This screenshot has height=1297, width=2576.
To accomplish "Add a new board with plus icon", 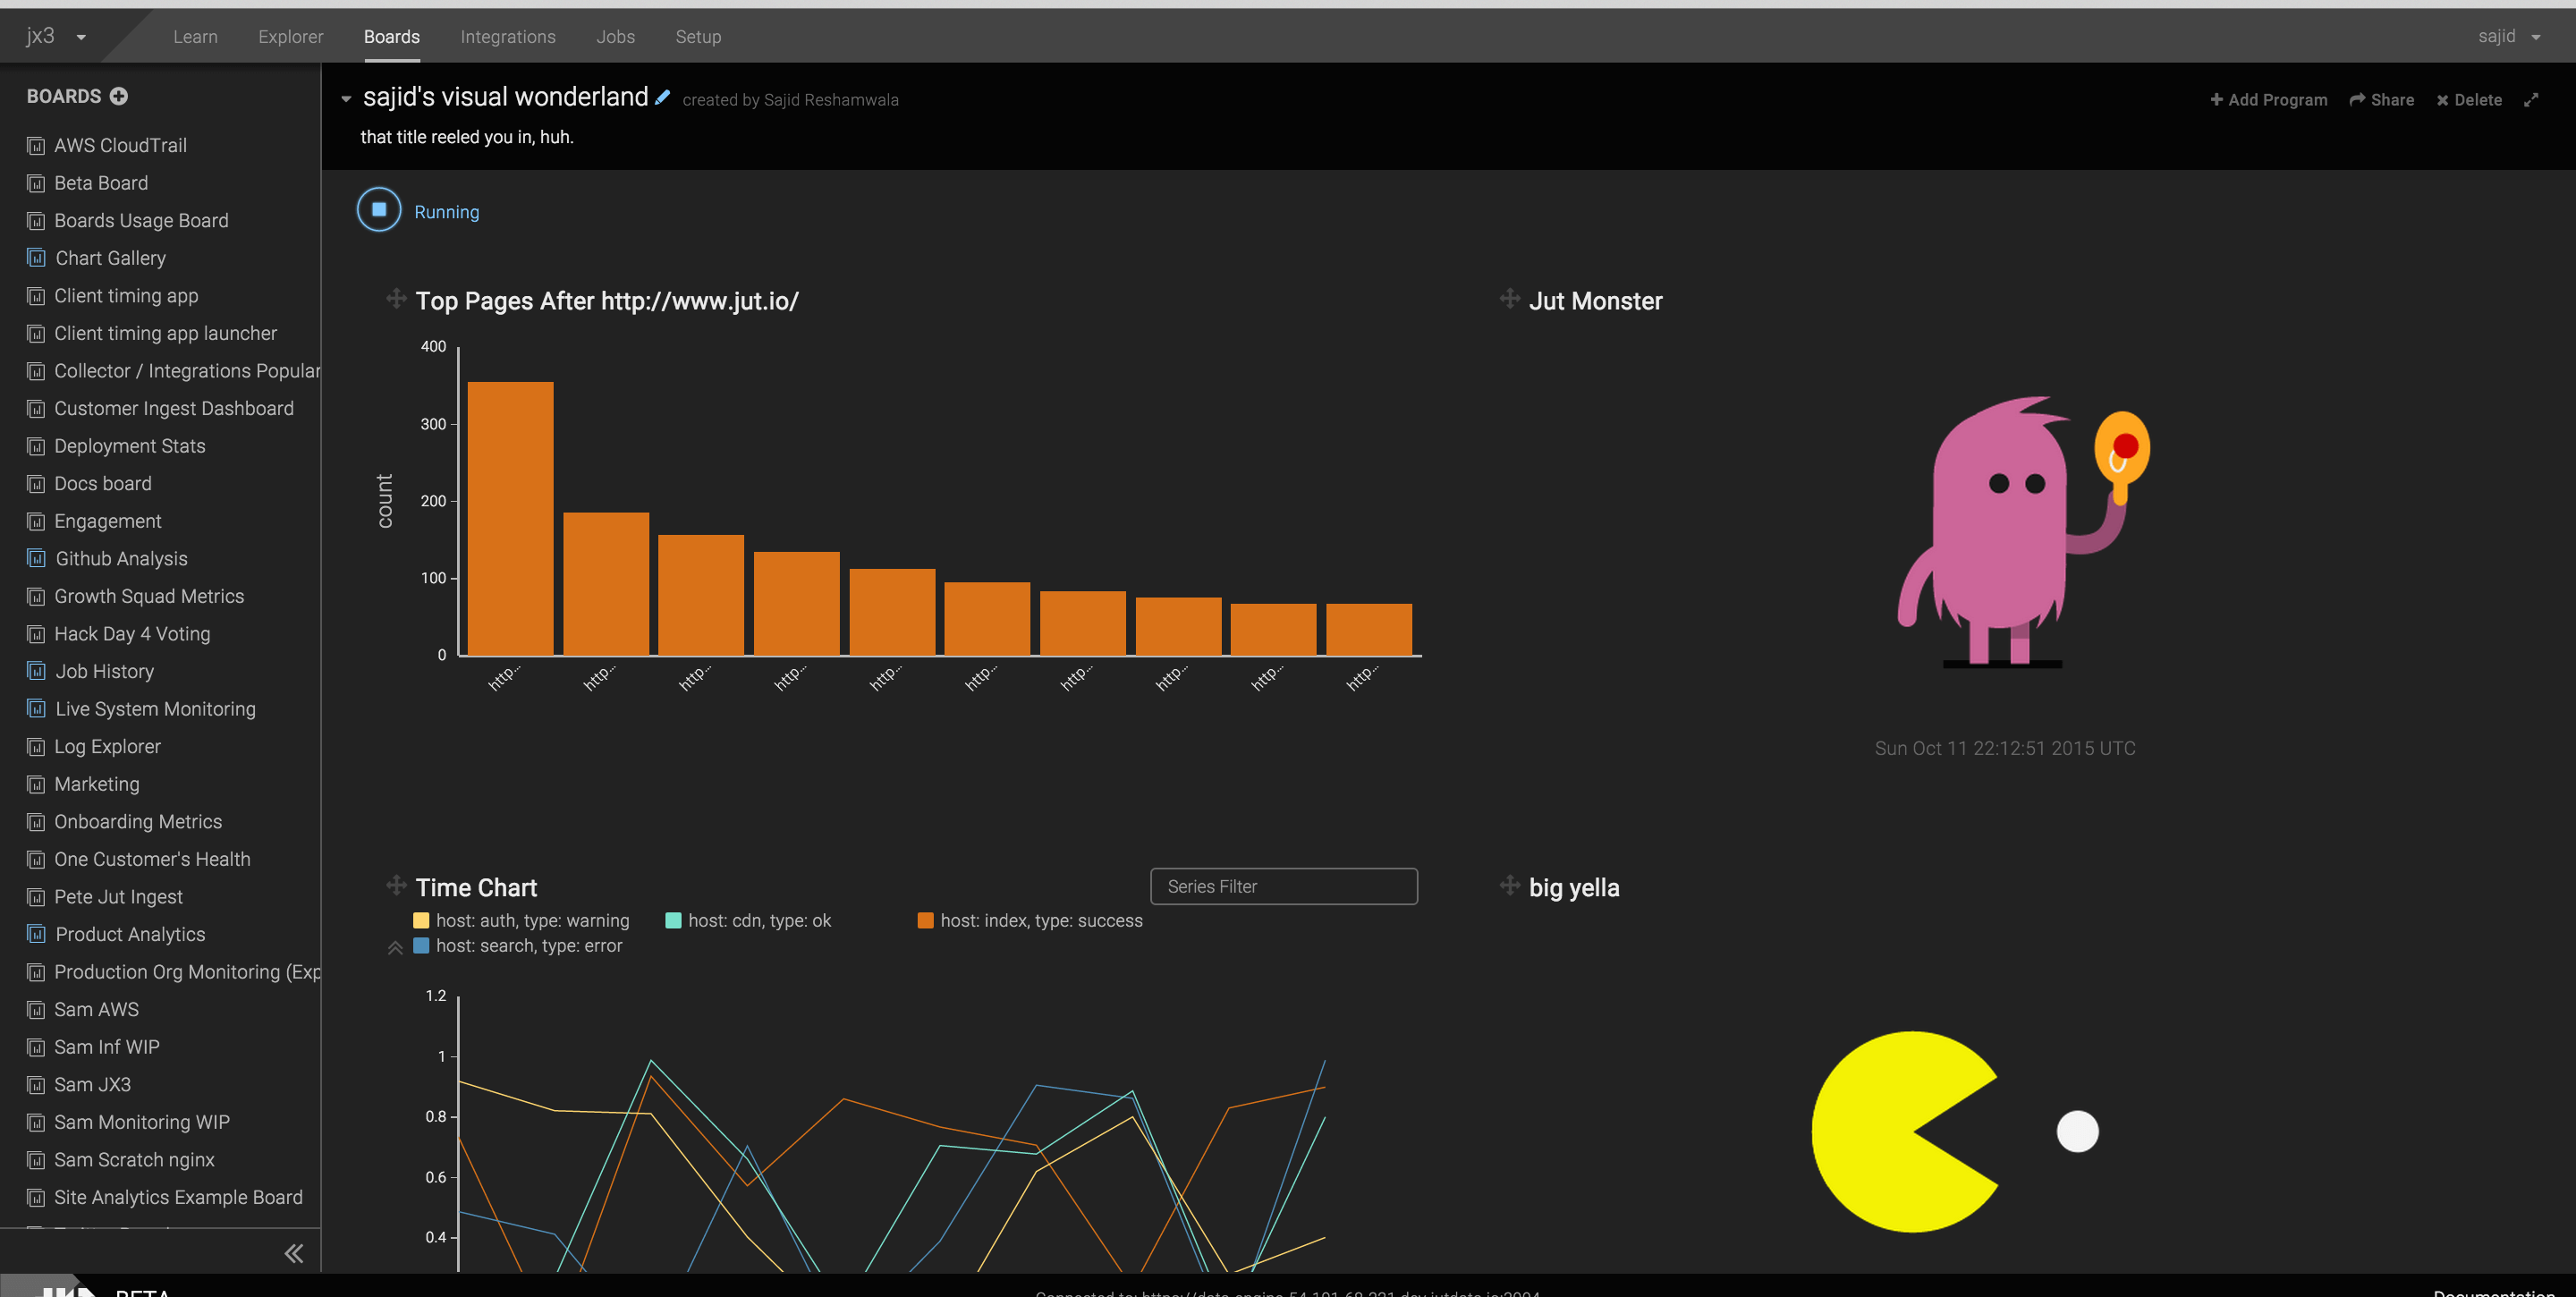I will (119, 96).
